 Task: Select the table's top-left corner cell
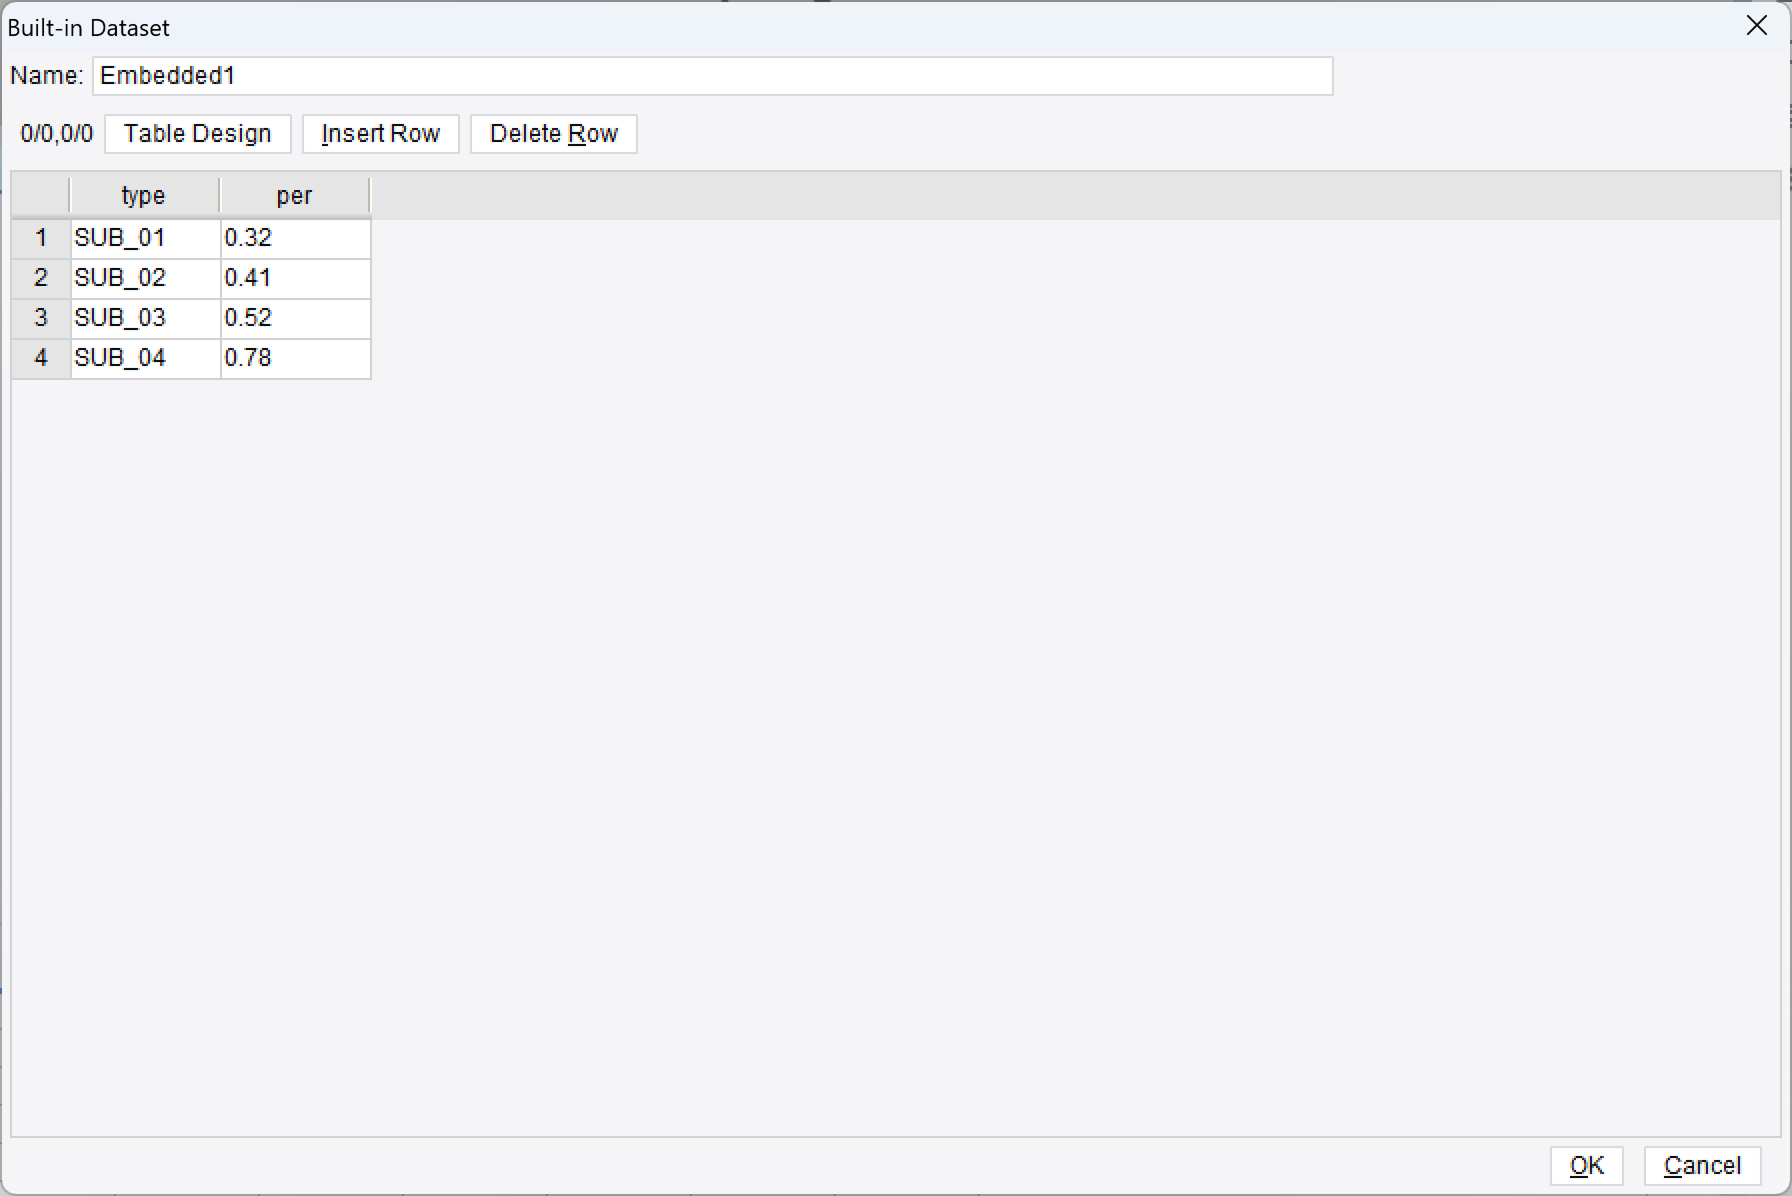41,196
